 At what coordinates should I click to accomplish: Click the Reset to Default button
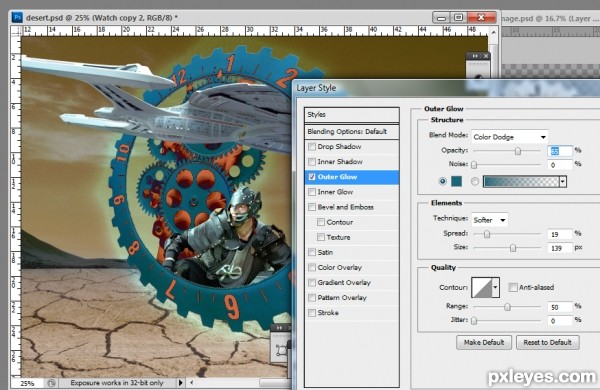548,342
